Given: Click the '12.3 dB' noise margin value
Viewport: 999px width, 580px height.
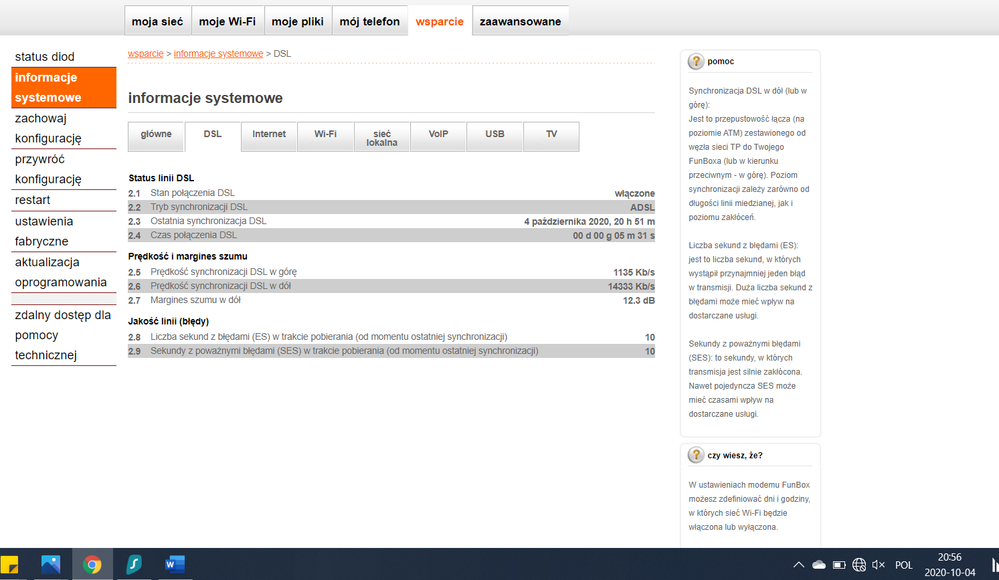Looking at the screenshot, I should [639, 300].
